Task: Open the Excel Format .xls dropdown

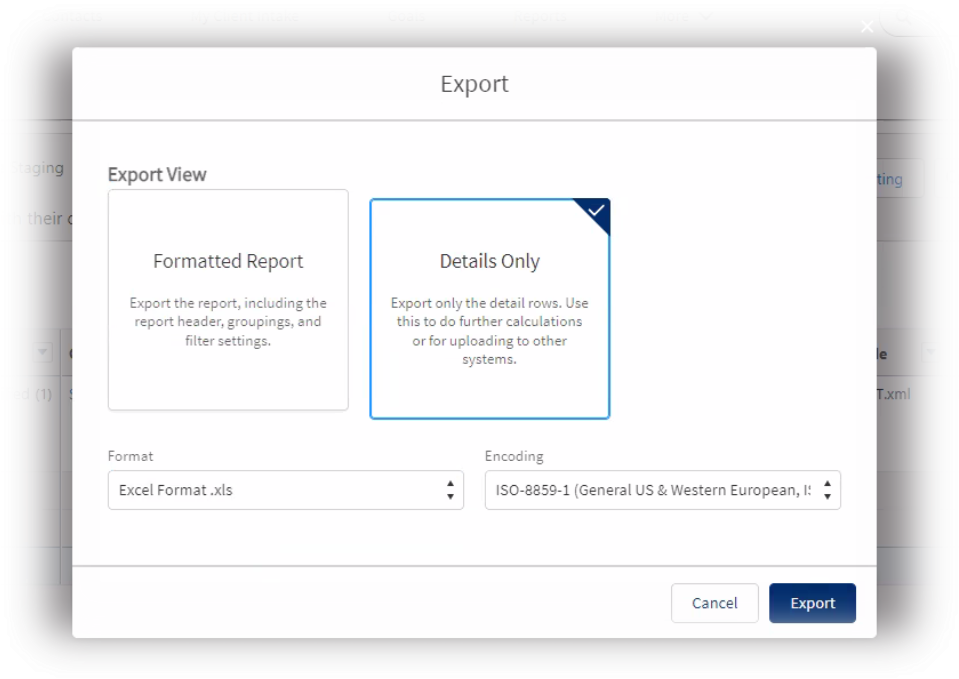Action: pos(285,490)
